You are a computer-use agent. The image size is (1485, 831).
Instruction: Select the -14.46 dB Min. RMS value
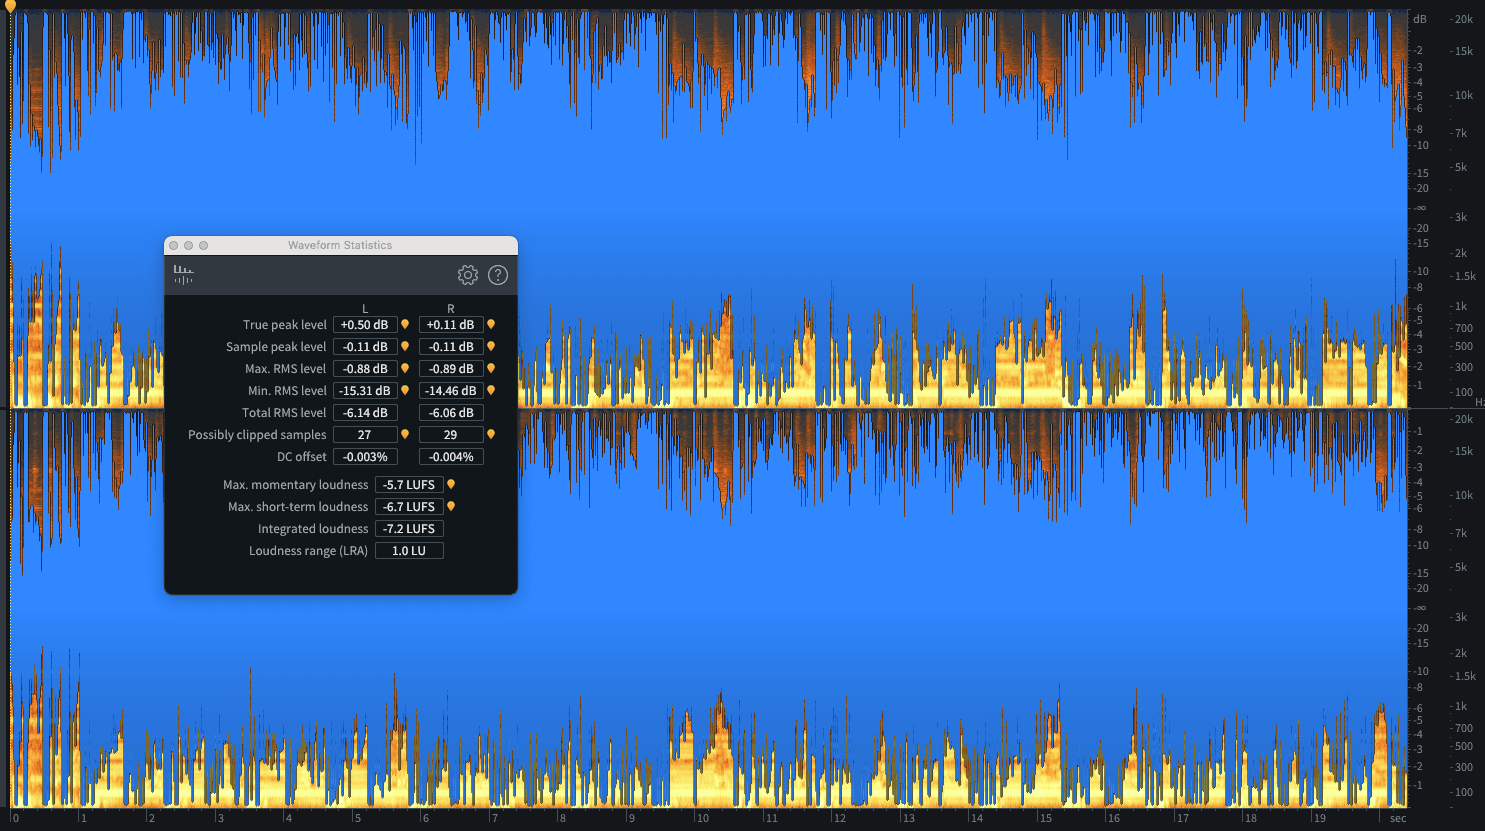click(x=451, y=391)
